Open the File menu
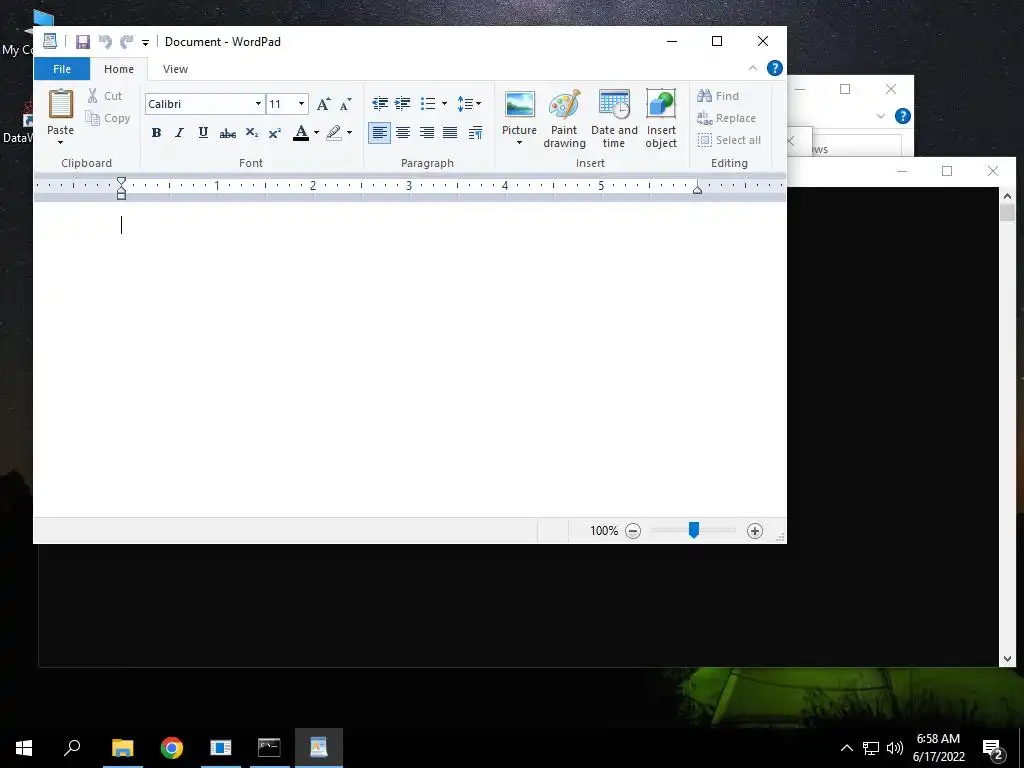The height and width of the screenshot is (768, 1024). [x=61, y=69]
